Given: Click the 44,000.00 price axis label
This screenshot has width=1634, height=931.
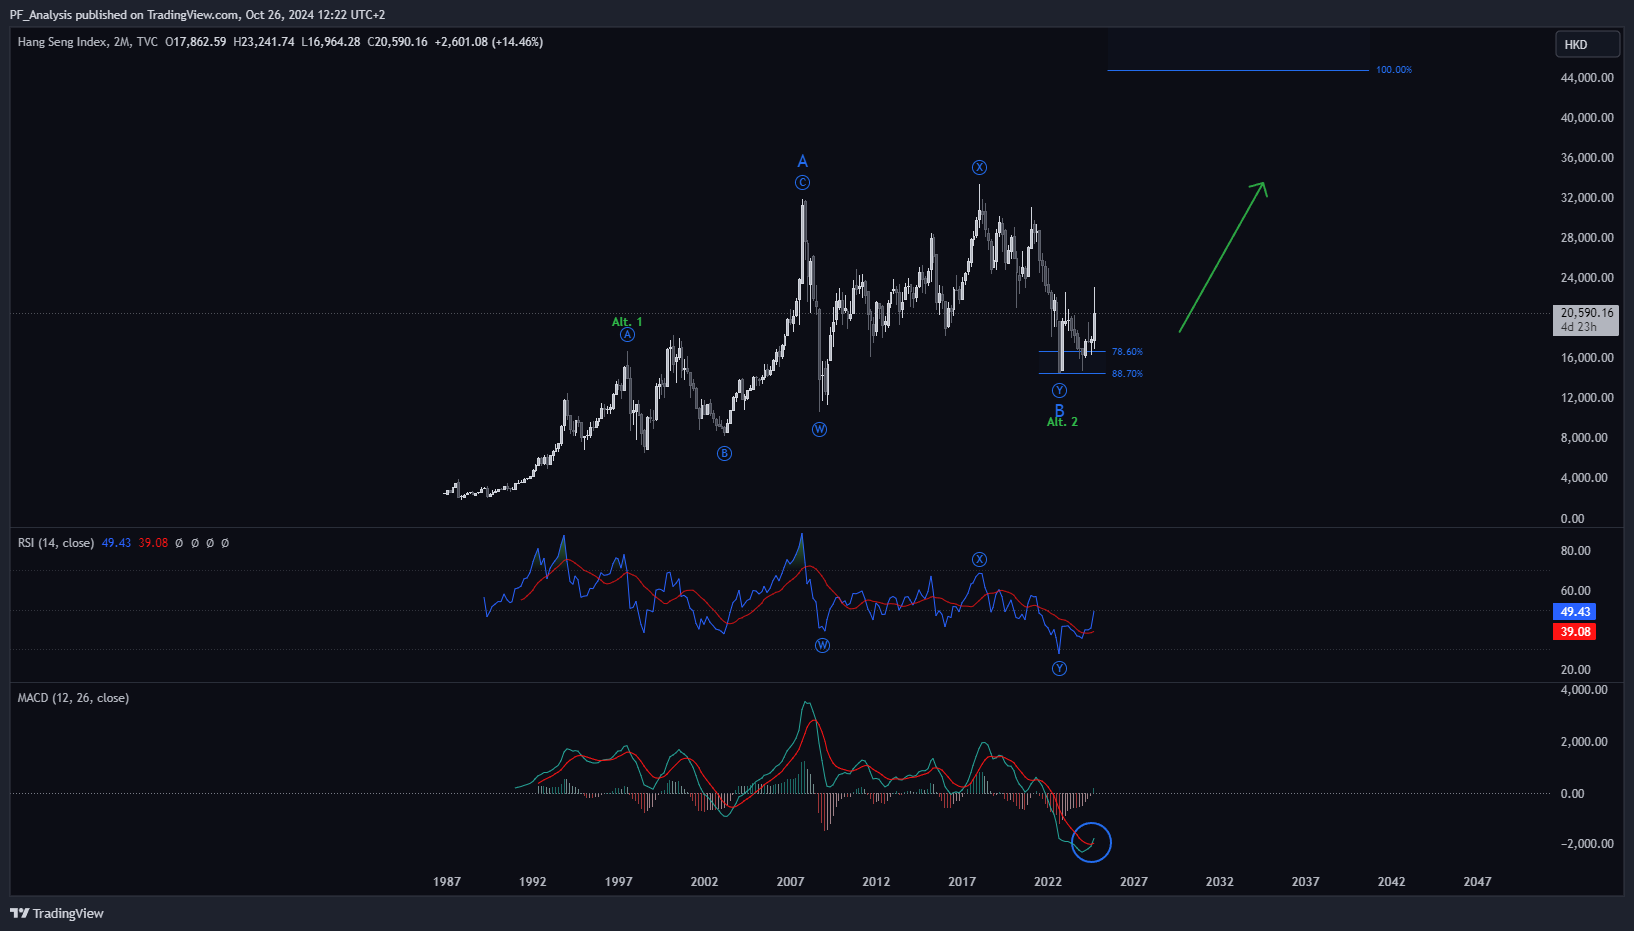Looking at the screenshot, I should tap(1587, 78).
